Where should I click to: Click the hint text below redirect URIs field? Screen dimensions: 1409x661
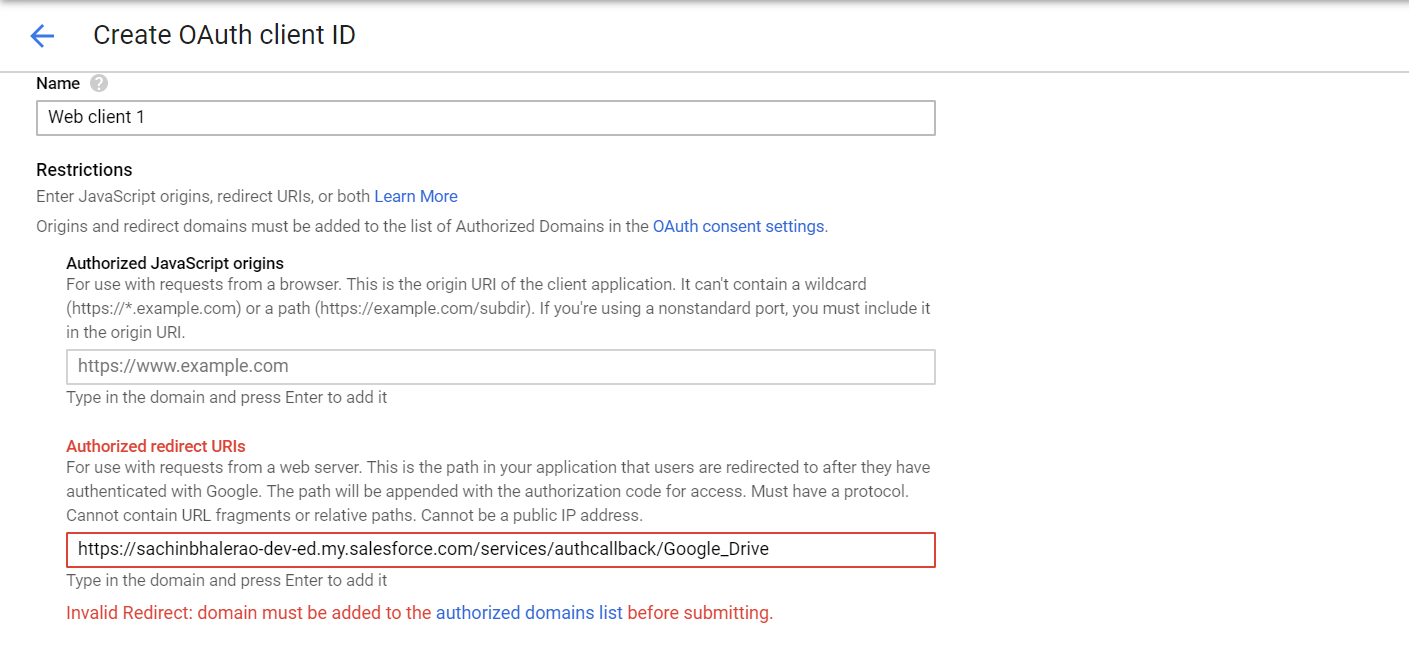click(226, 580)
